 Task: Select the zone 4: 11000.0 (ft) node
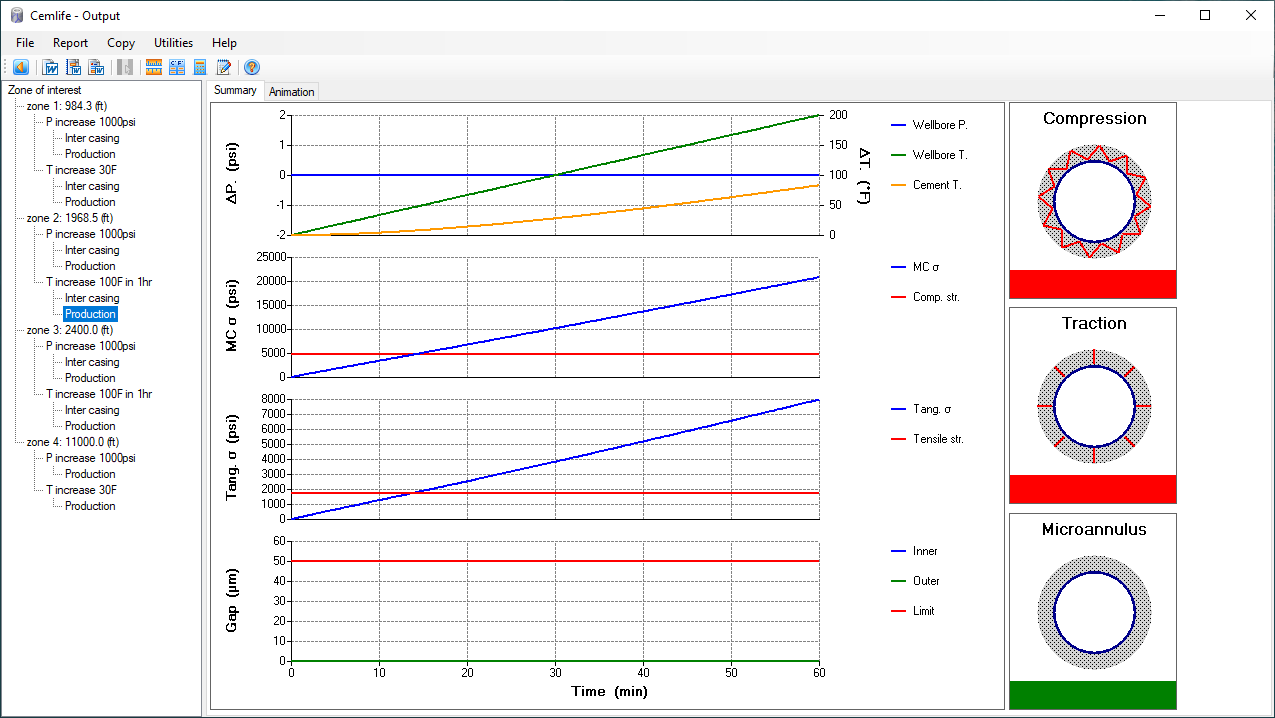click(x=72, y=442)
